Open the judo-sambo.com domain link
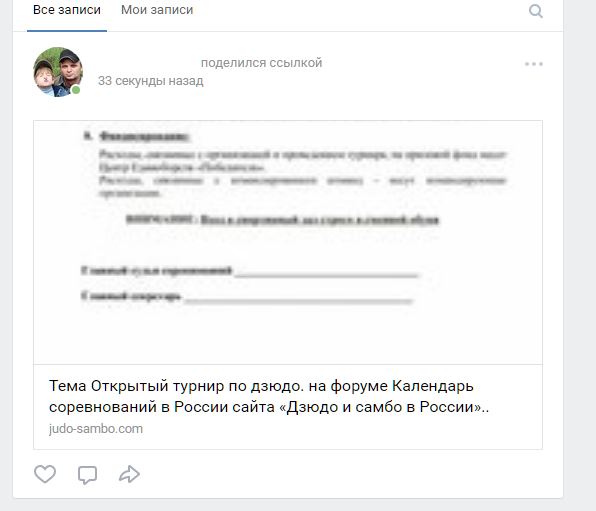Screen dimensions: 596x511 coord(96,429)
